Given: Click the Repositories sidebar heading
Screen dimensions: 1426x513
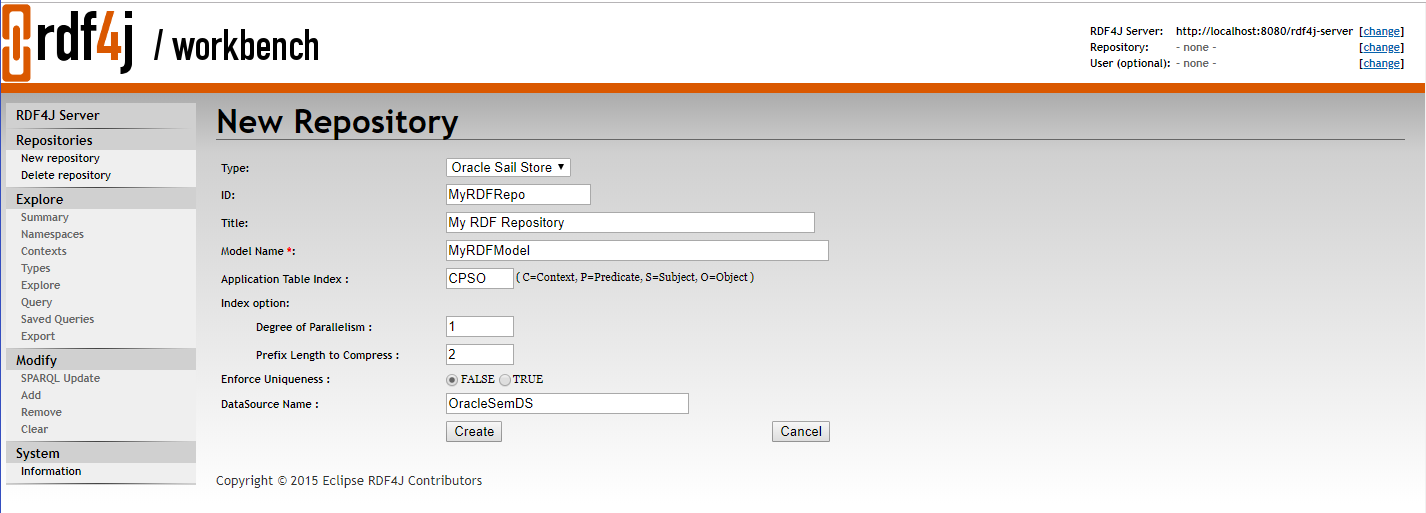Looking at the screenshot, I should pyautogui.click(x=54, y=140).
